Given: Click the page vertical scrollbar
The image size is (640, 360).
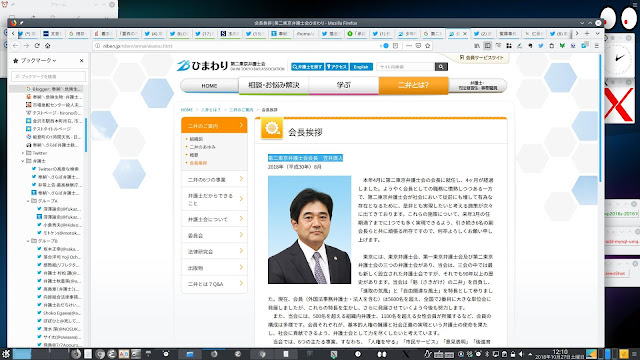Looking at the screenshot, I should 600,118.
